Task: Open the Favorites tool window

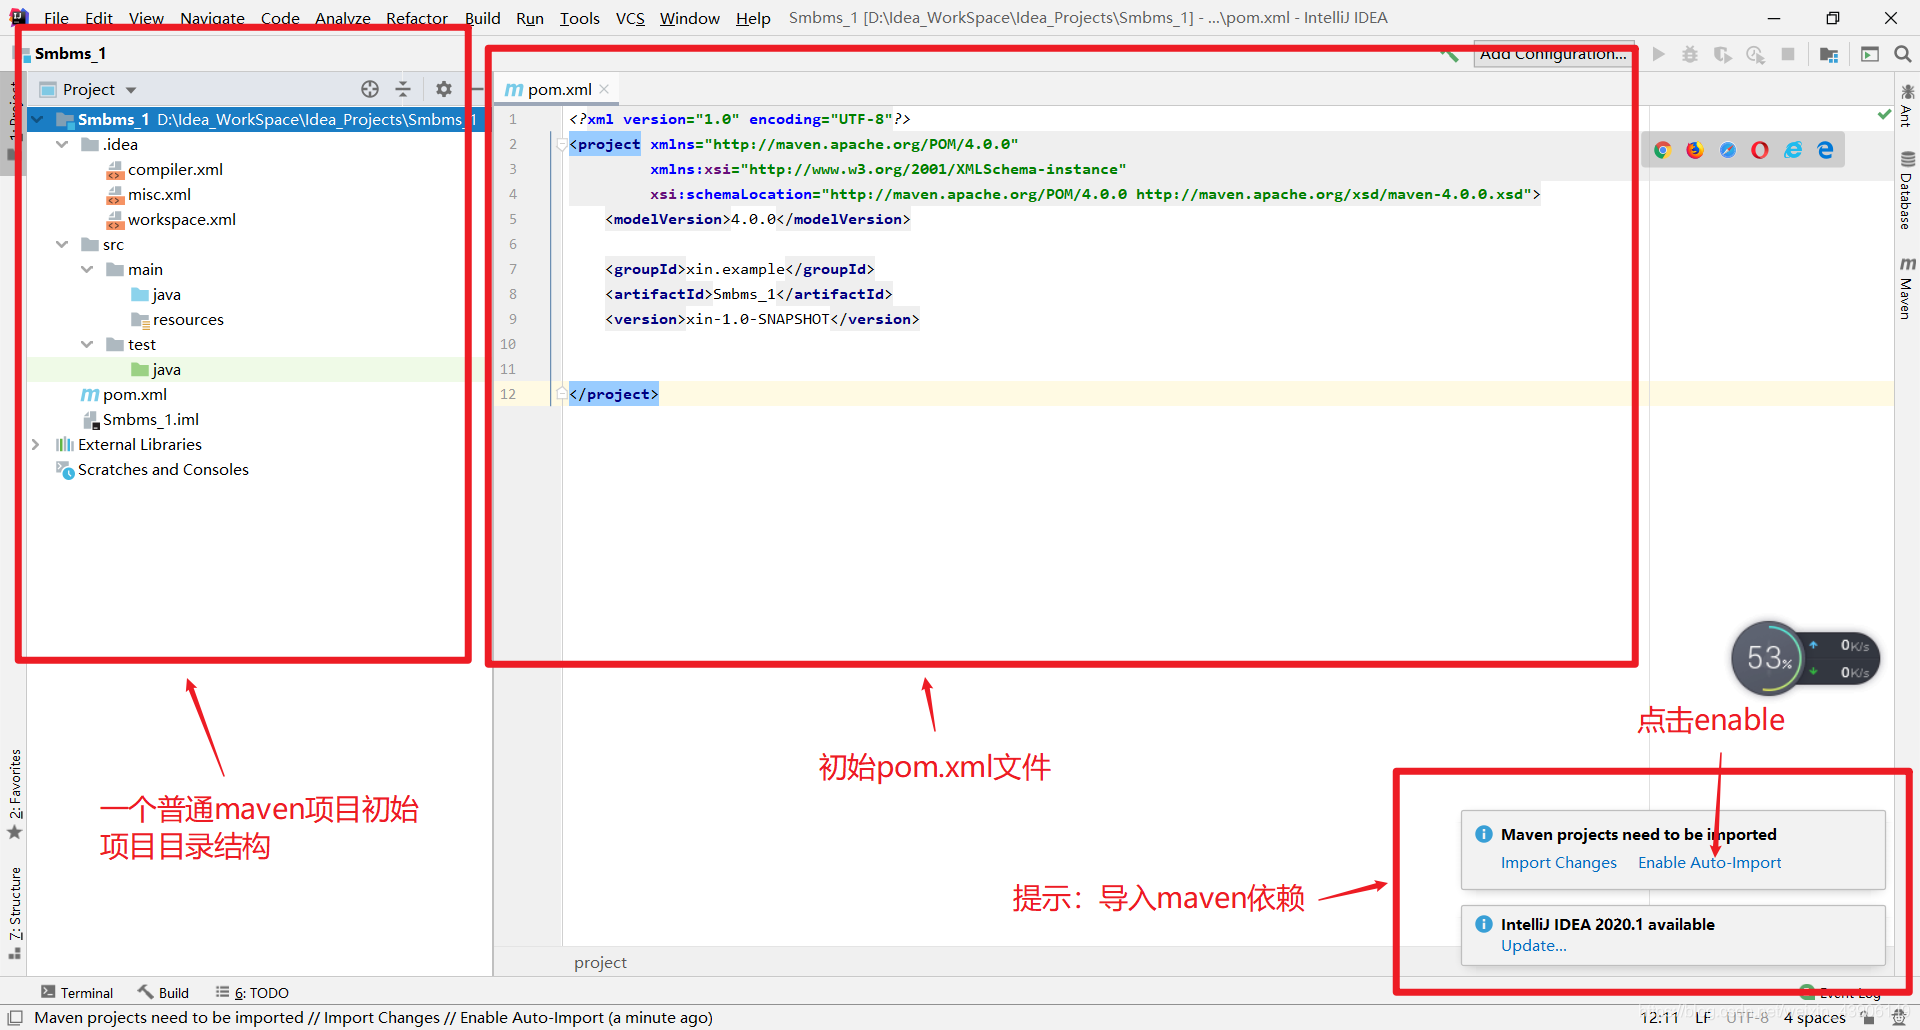Action: click(x=15, y=795)
